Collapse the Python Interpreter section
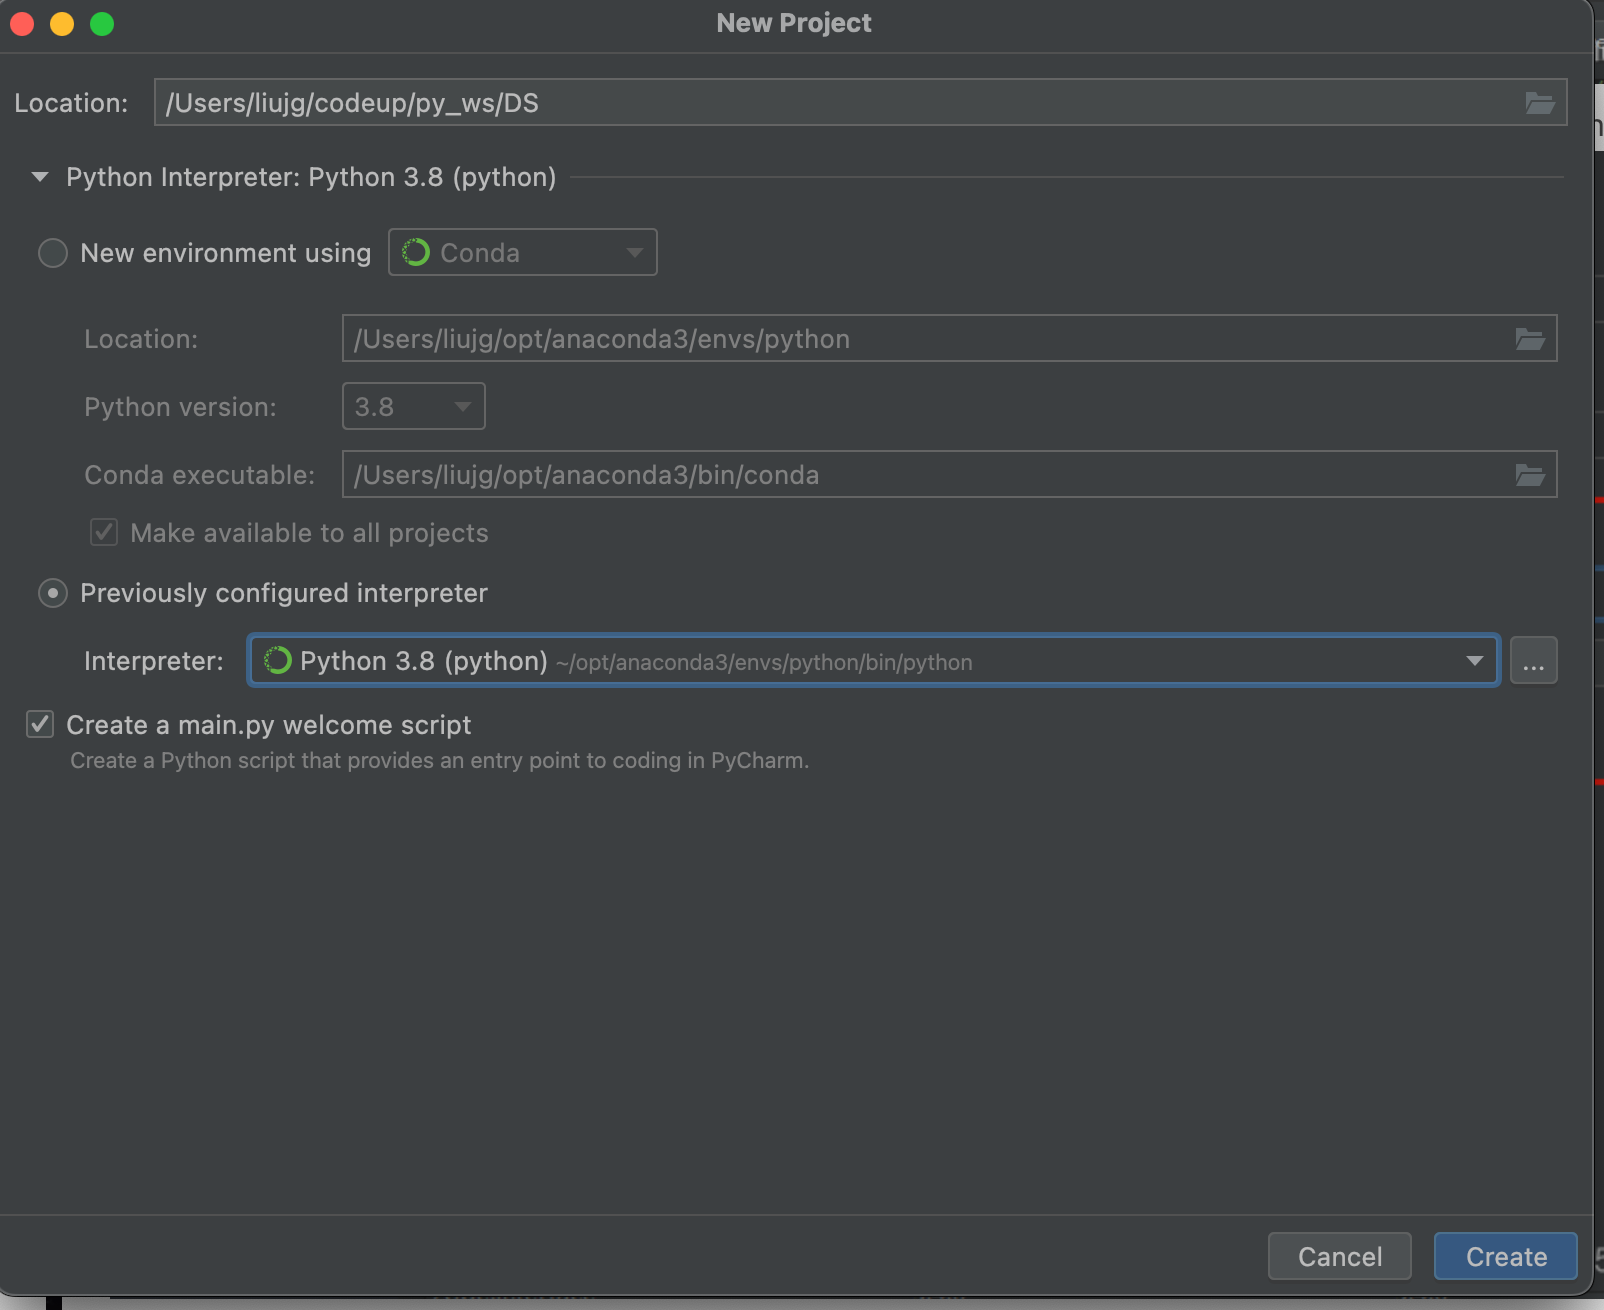Screen dimensions: 1604x1310 40,177
